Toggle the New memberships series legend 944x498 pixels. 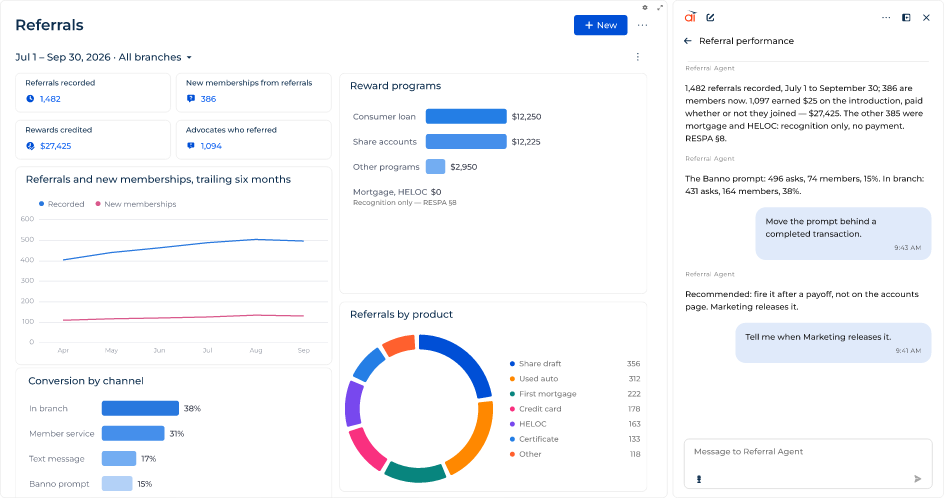(x=135, y=204)
